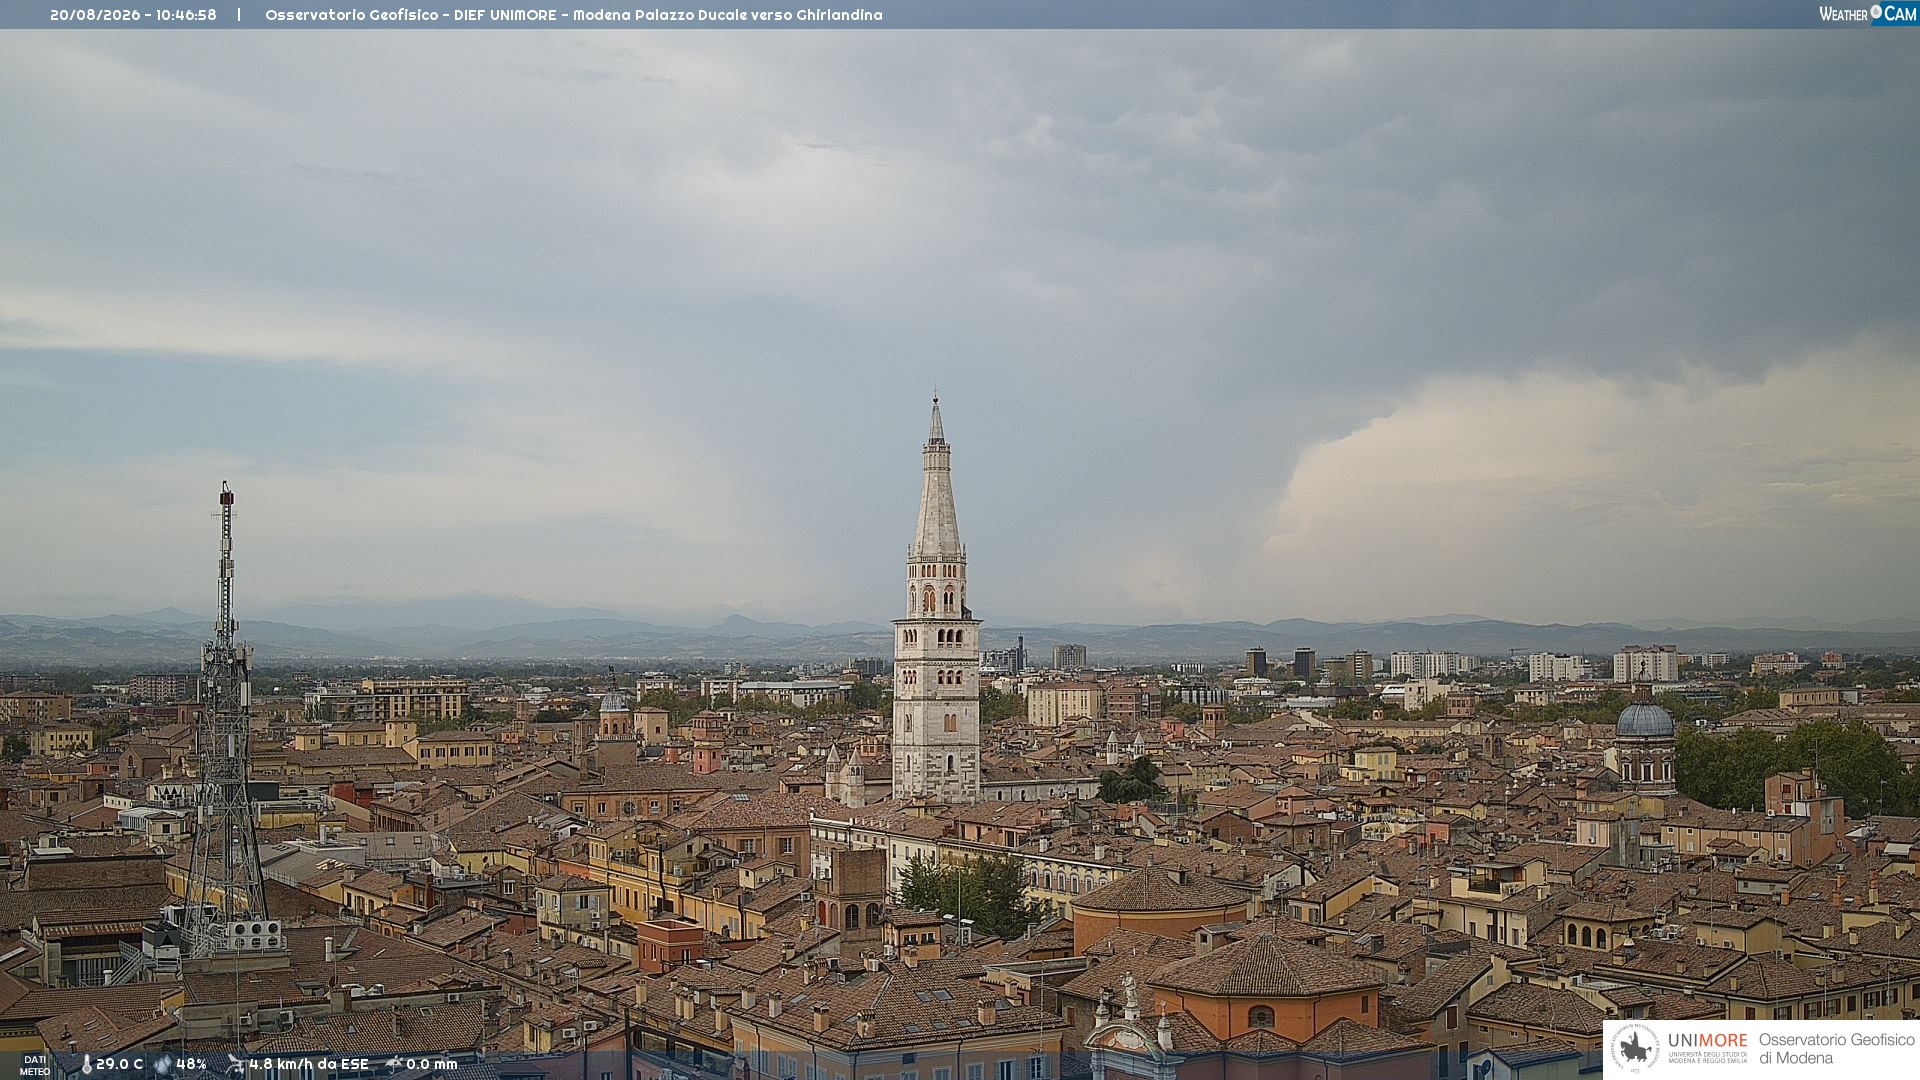Open the DATI METEO label

tap(35, 1065)
